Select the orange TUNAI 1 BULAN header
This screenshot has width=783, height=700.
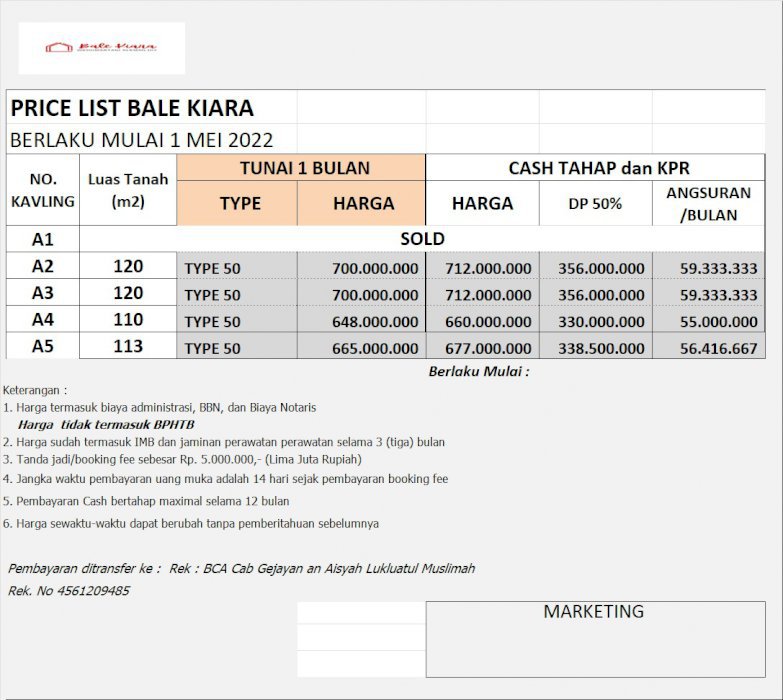coord(303,168)
